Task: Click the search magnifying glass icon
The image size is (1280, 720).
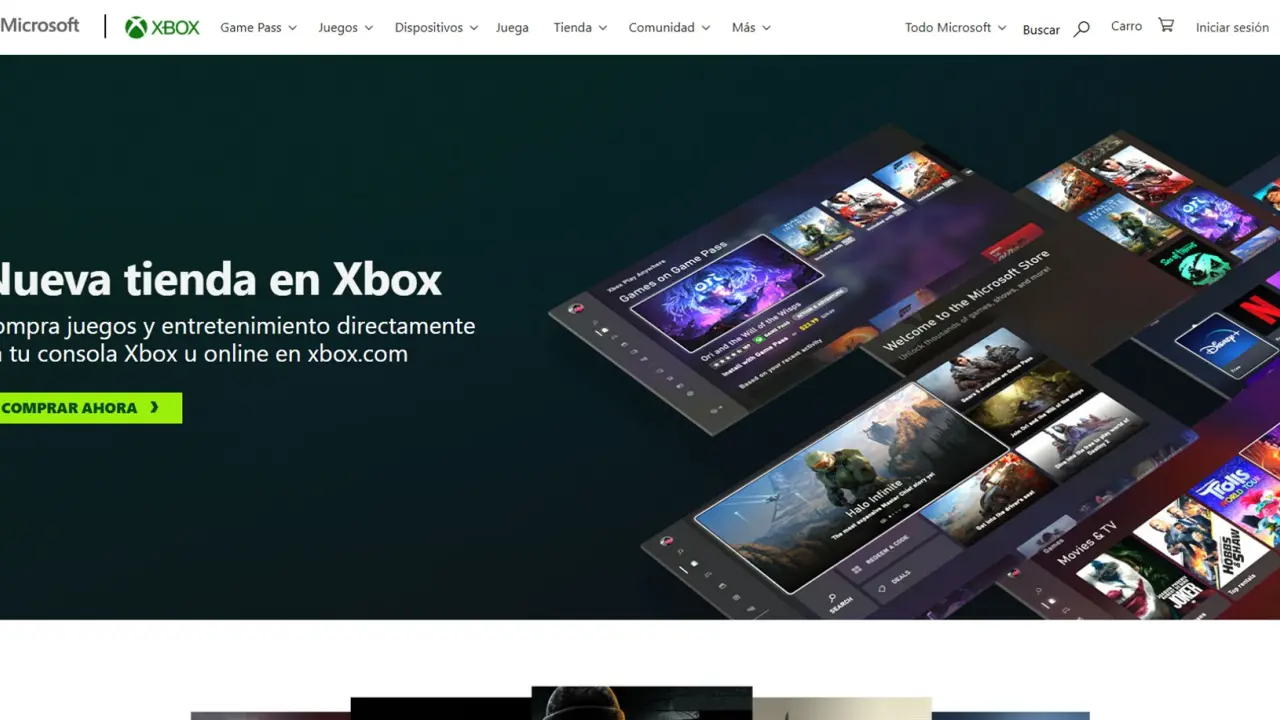Action: (x=1081, y=29)
